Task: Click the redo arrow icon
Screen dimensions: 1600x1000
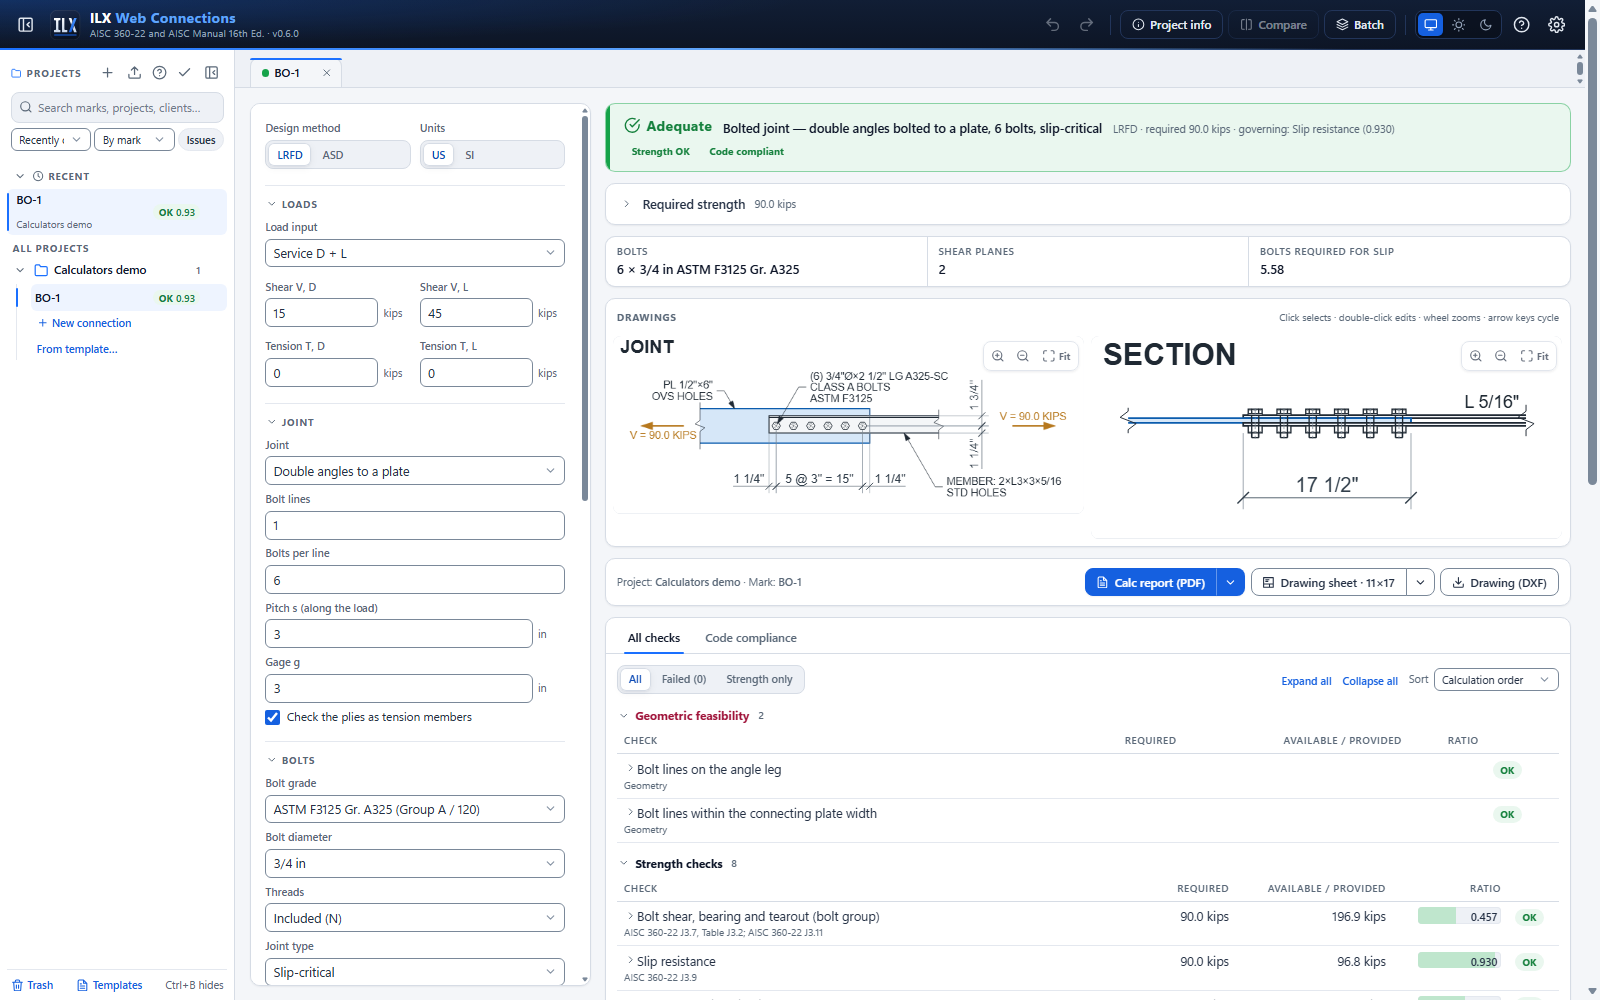Action: pyautogui.click(x=1086, y=25)
